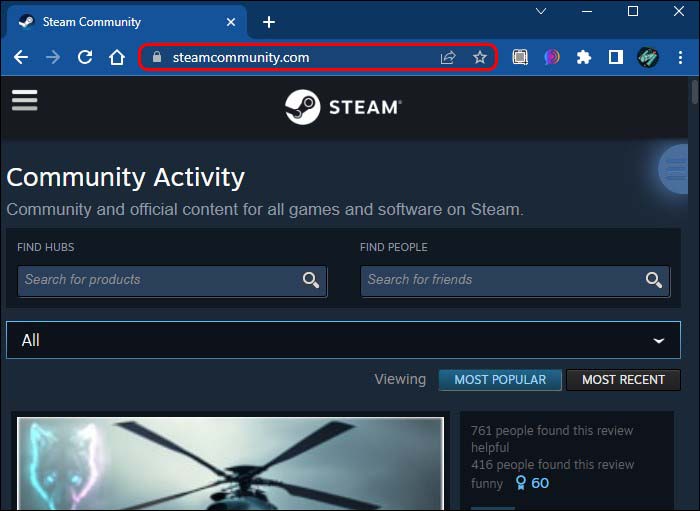Click the FIND PEOPLE label
The image size is (700, 511).
pyautogui.click(x=394, y=247)
